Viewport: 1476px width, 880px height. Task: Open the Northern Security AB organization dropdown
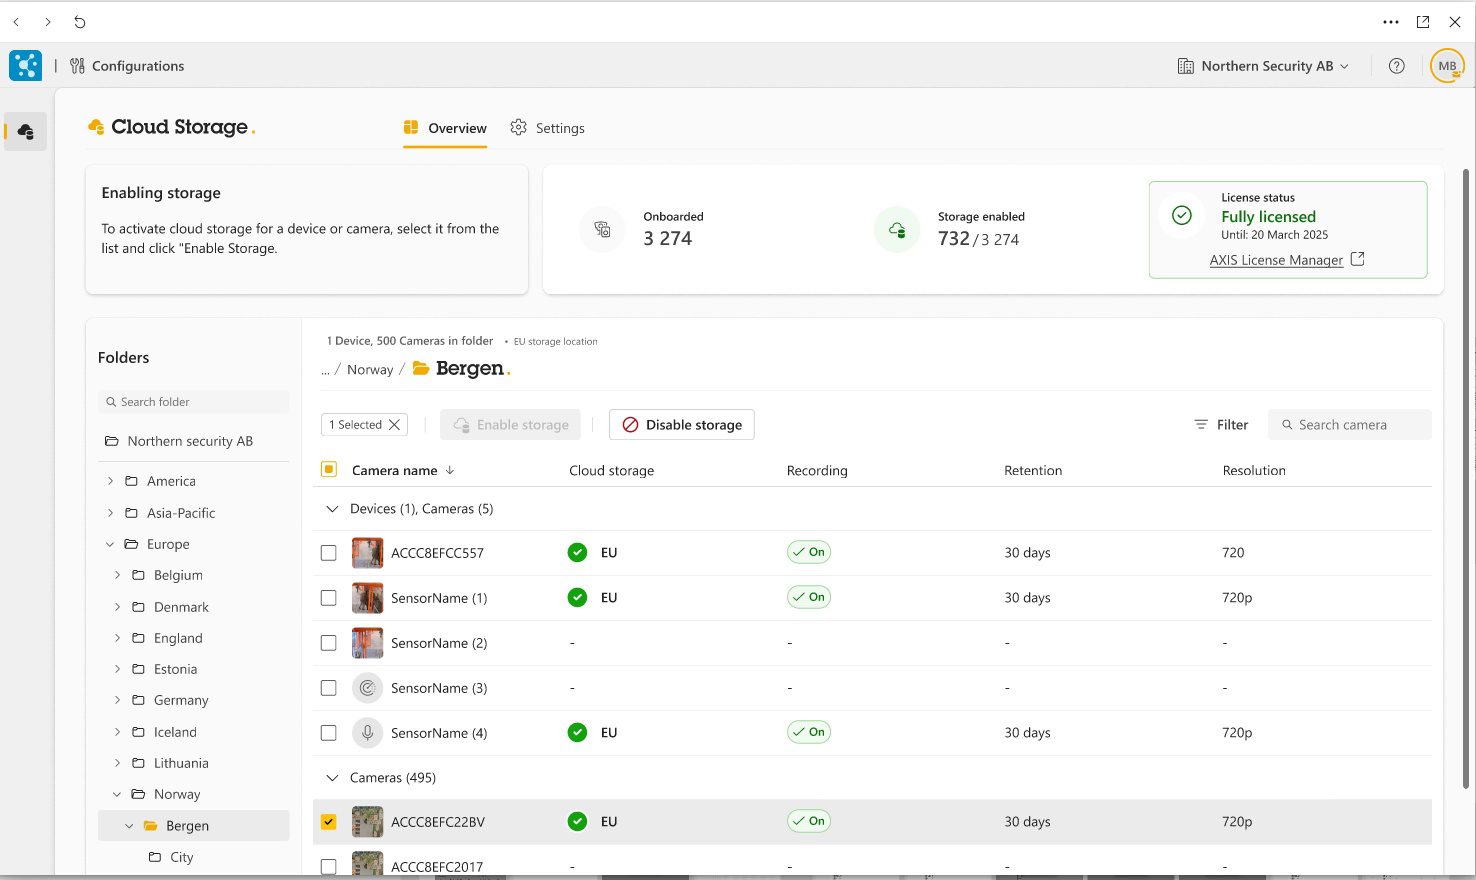tap(1264, 66)
